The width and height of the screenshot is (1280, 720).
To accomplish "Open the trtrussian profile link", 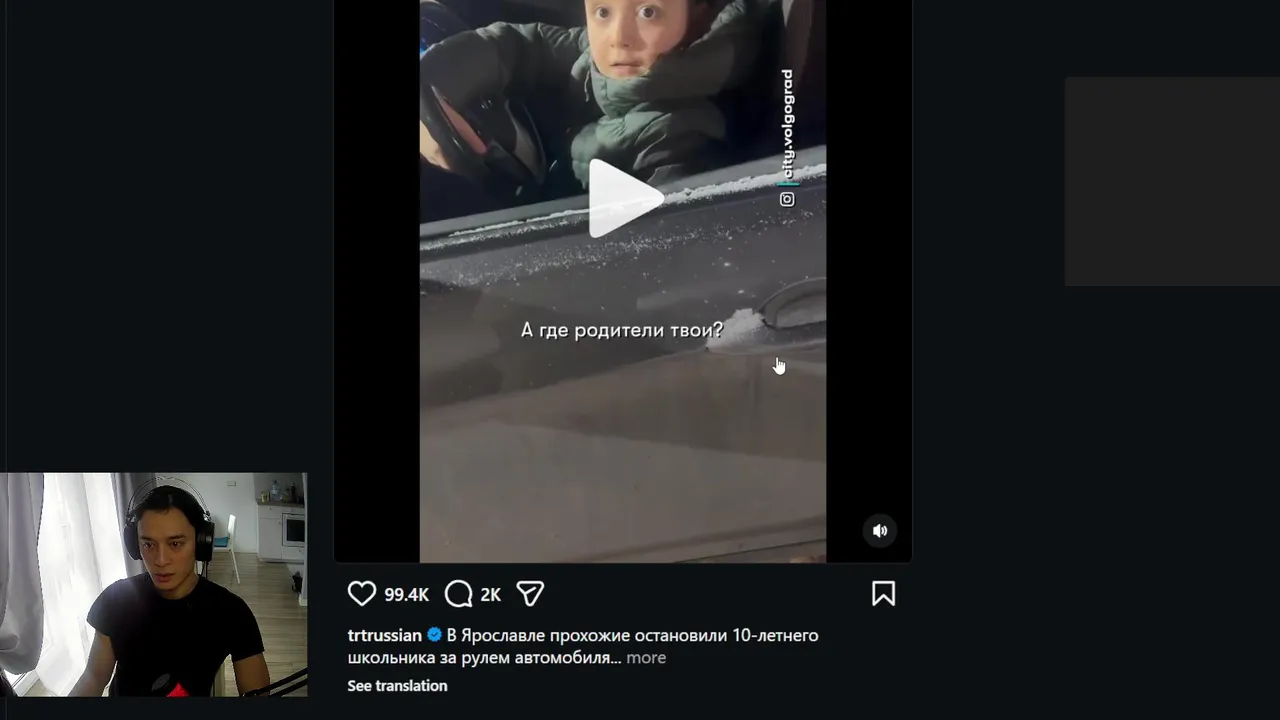I will pyautogui.click(x=384, y=635).
